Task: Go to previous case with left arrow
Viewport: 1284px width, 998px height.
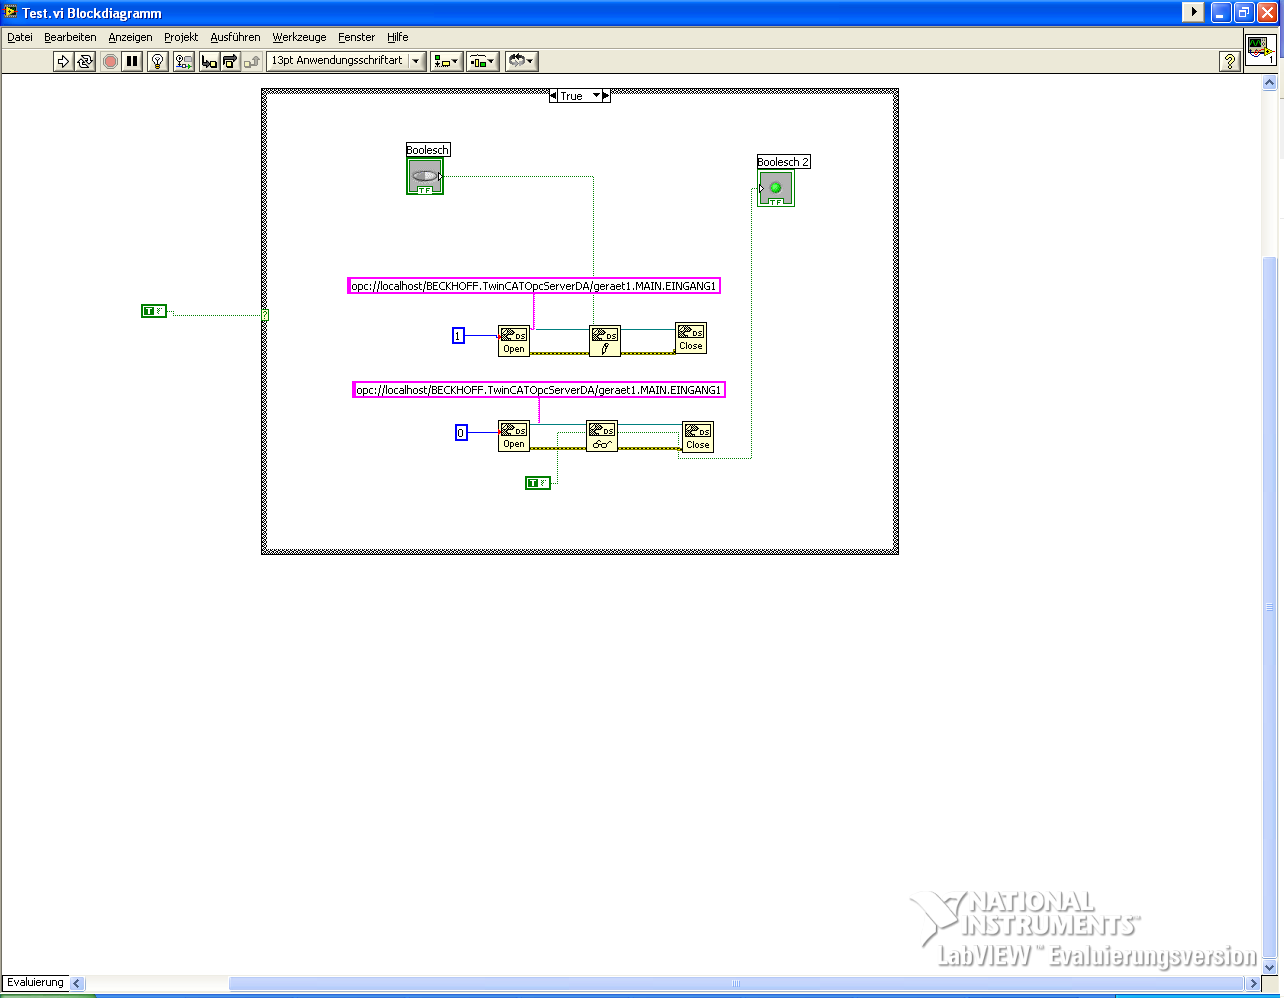Action: click(x=553, y=96)
